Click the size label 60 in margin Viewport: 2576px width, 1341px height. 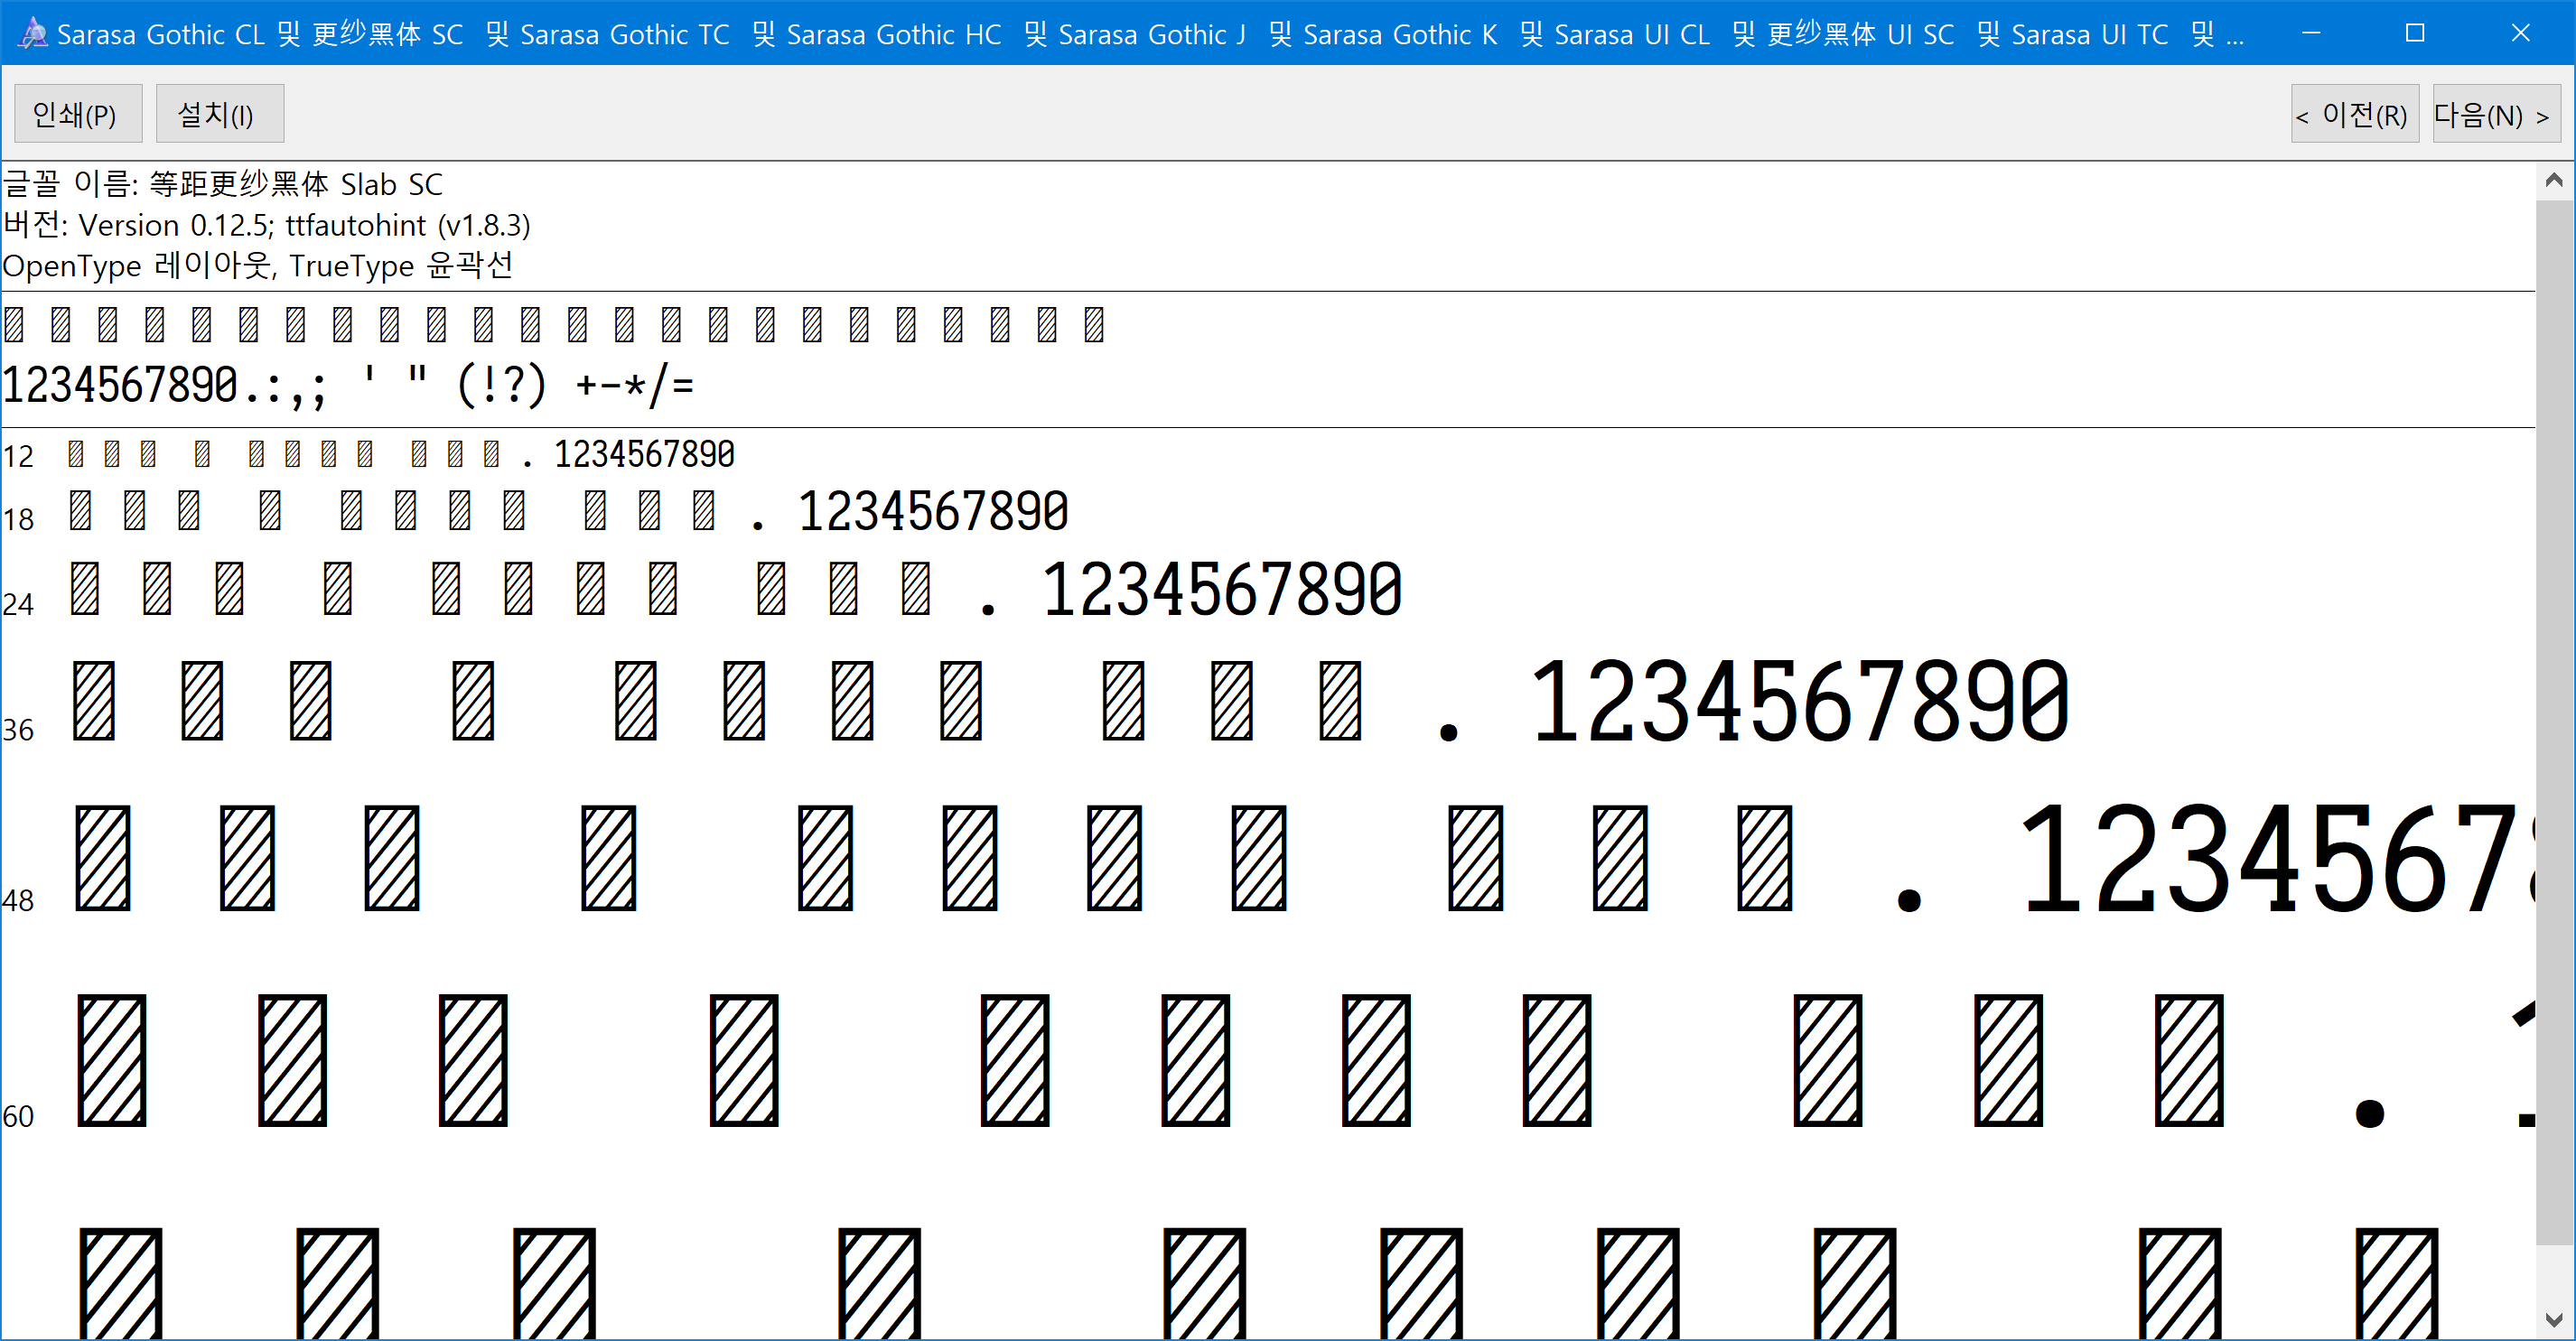(18, 1117)
